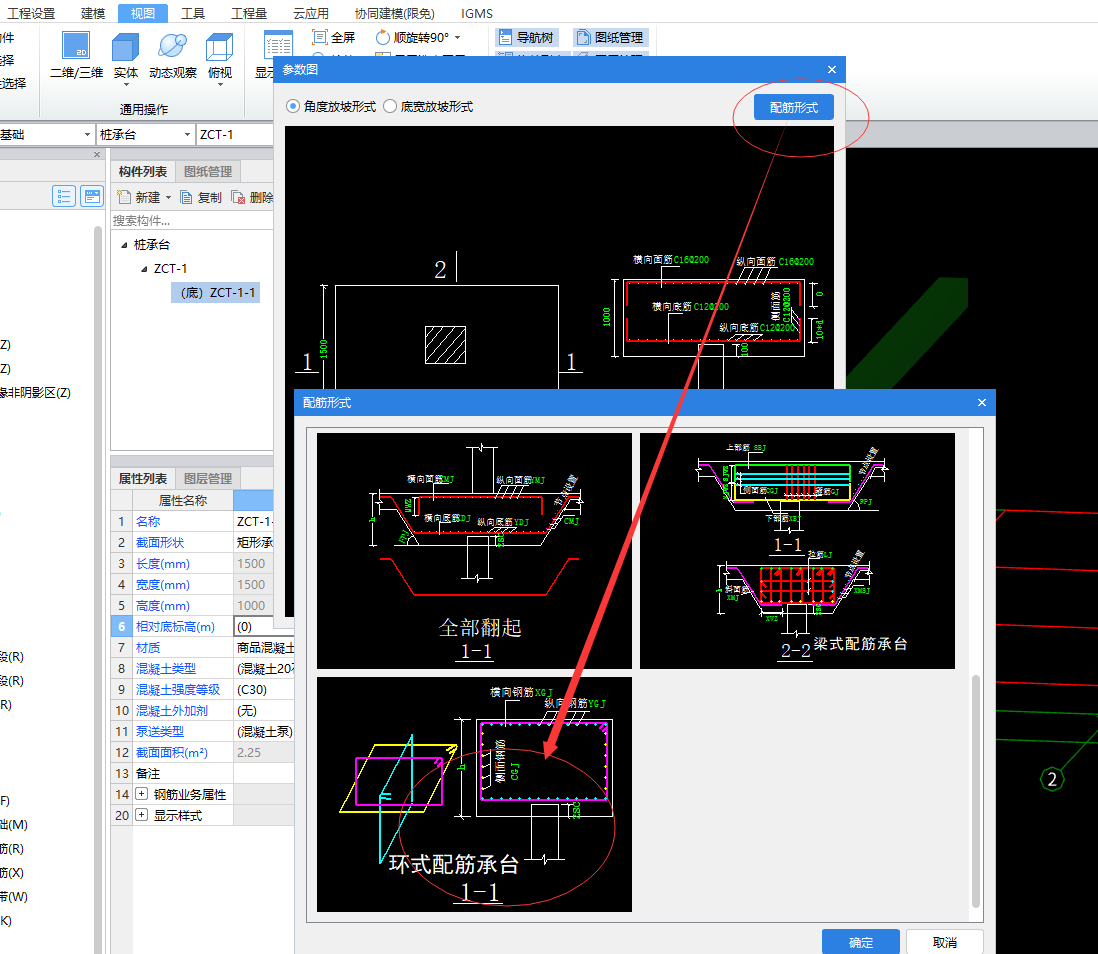Click the 截面形状 property link
The width and height of the screenshot is (1098, 954).
pos(160,542)
